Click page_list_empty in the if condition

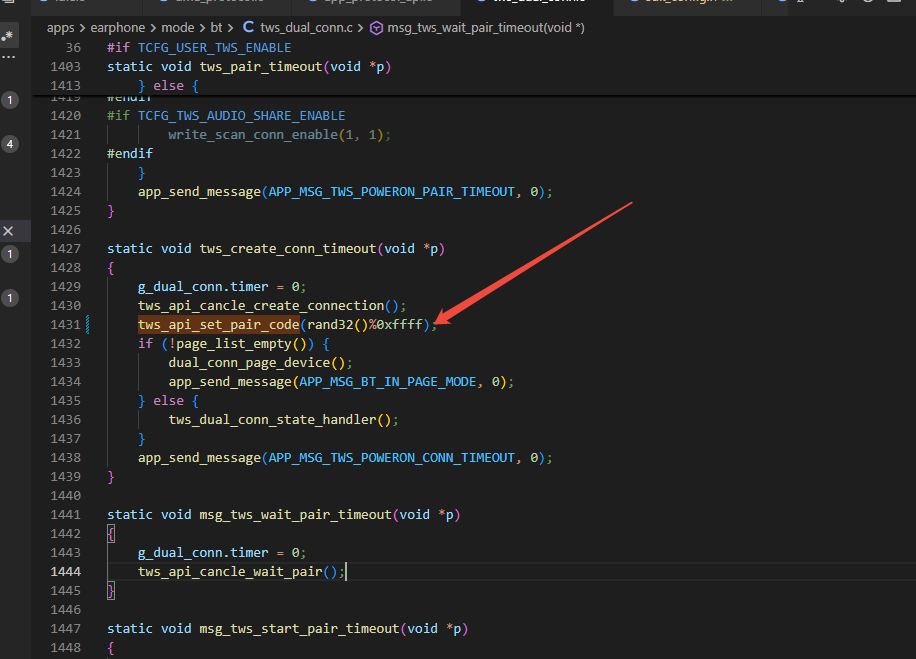[x=234, y=344]
